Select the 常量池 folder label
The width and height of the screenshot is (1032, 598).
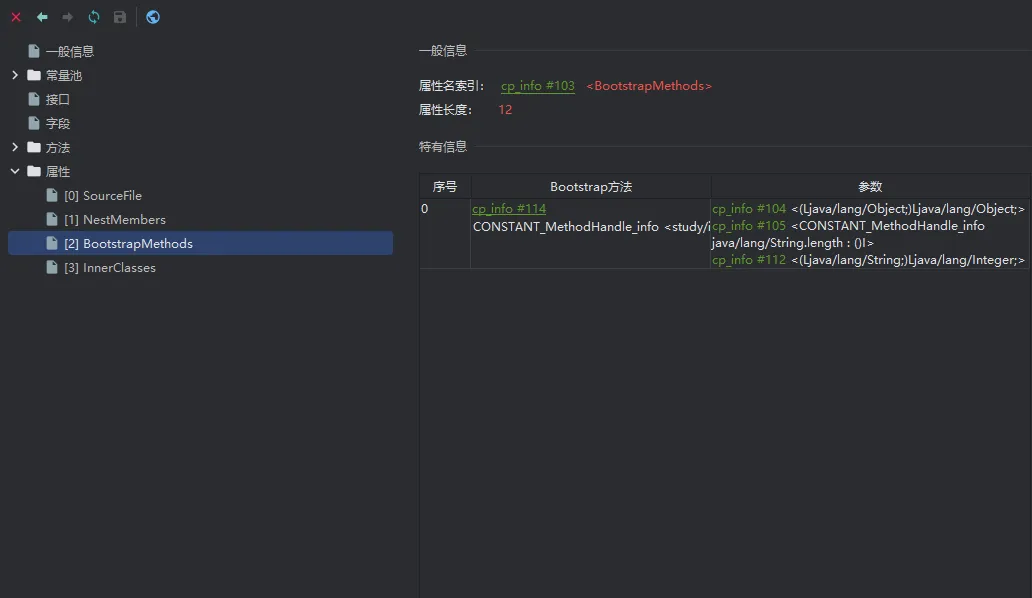[64, 76]
